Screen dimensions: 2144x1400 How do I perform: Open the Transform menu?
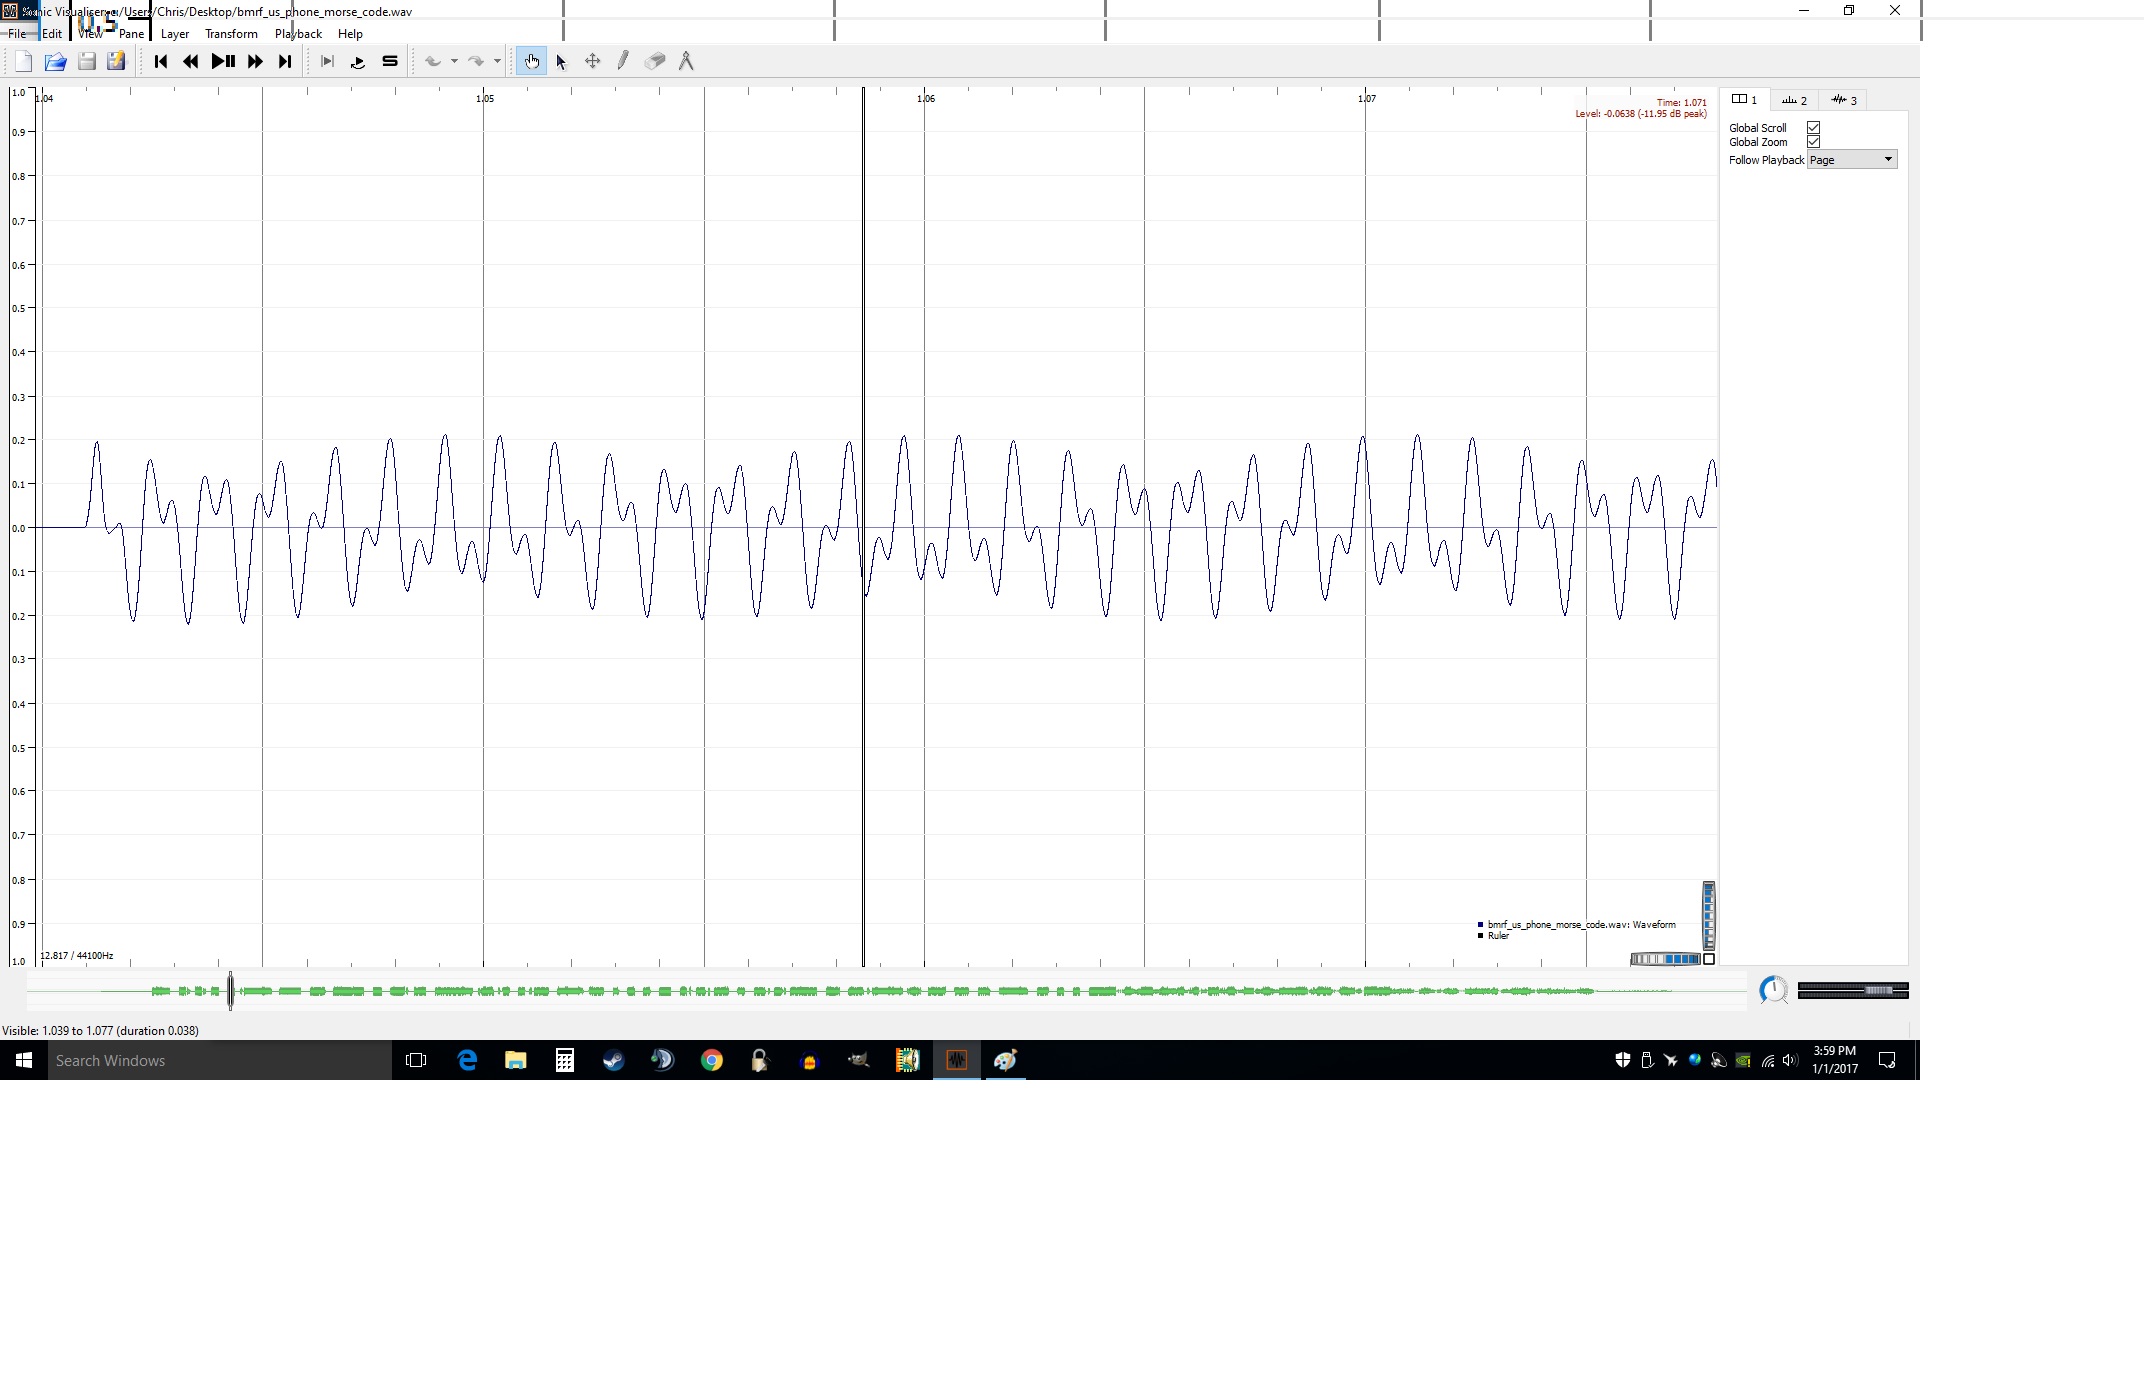click(x=231, y=34)
